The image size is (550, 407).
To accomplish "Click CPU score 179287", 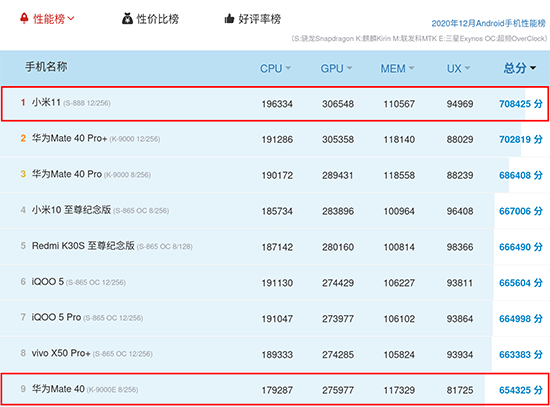I will (277, 390).
